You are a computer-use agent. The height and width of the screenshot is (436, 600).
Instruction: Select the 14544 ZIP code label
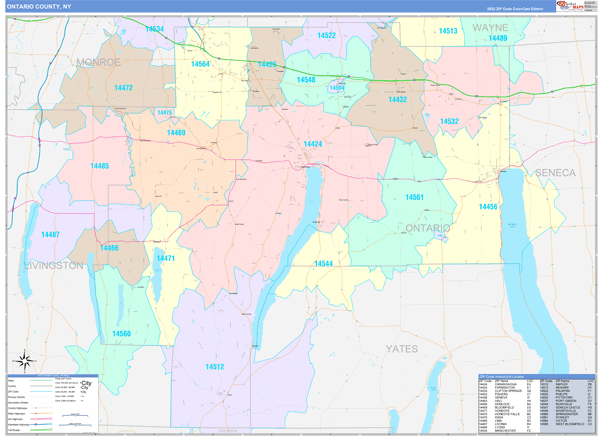pos(323,263)
